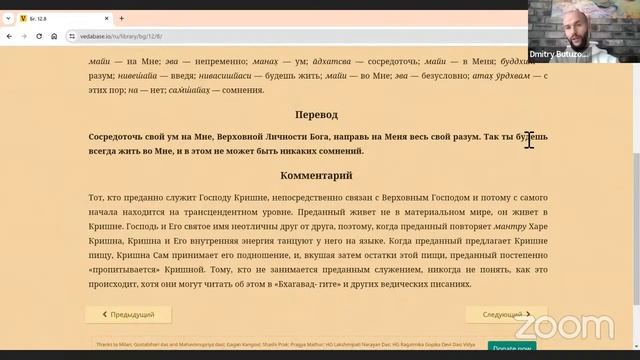Click the Перевод heading
Screen dimensions: 640x360
[316, 115]
